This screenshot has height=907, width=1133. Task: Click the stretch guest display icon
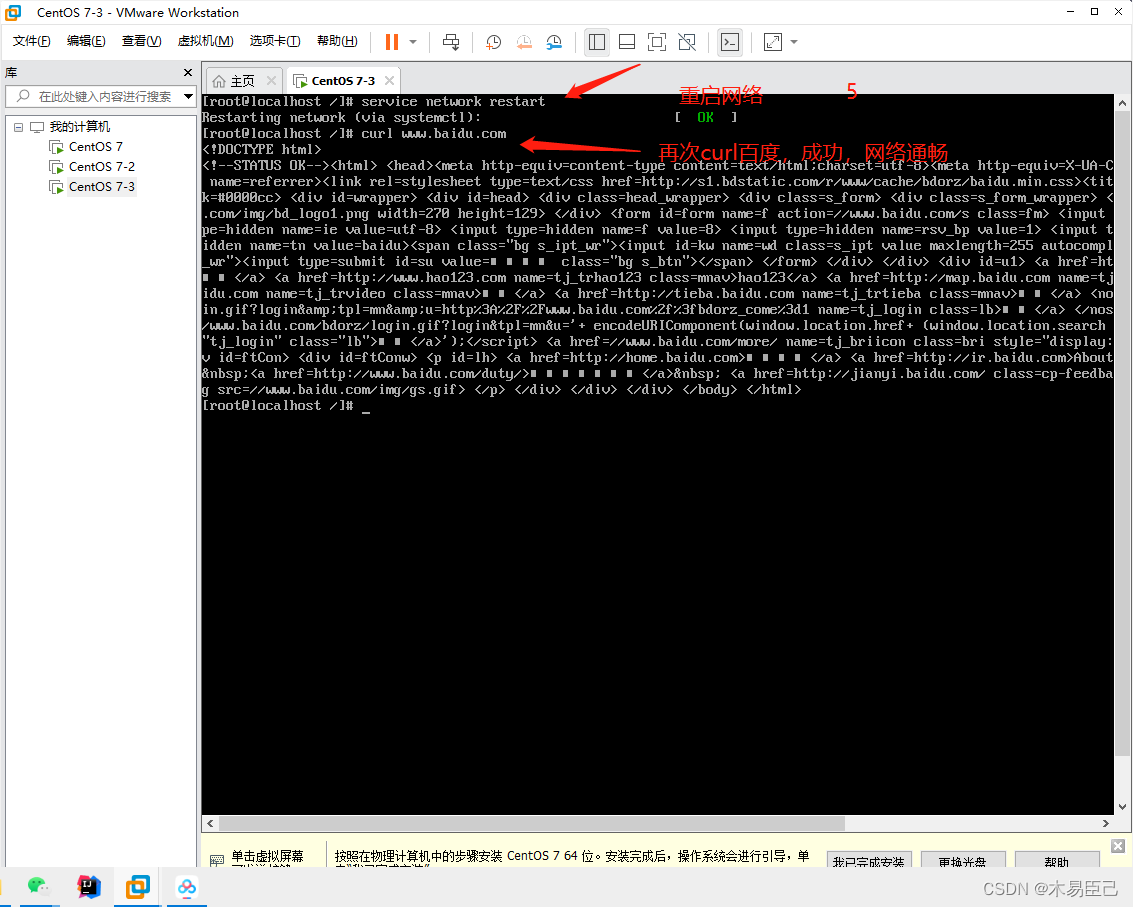click(x=772, y=42)
